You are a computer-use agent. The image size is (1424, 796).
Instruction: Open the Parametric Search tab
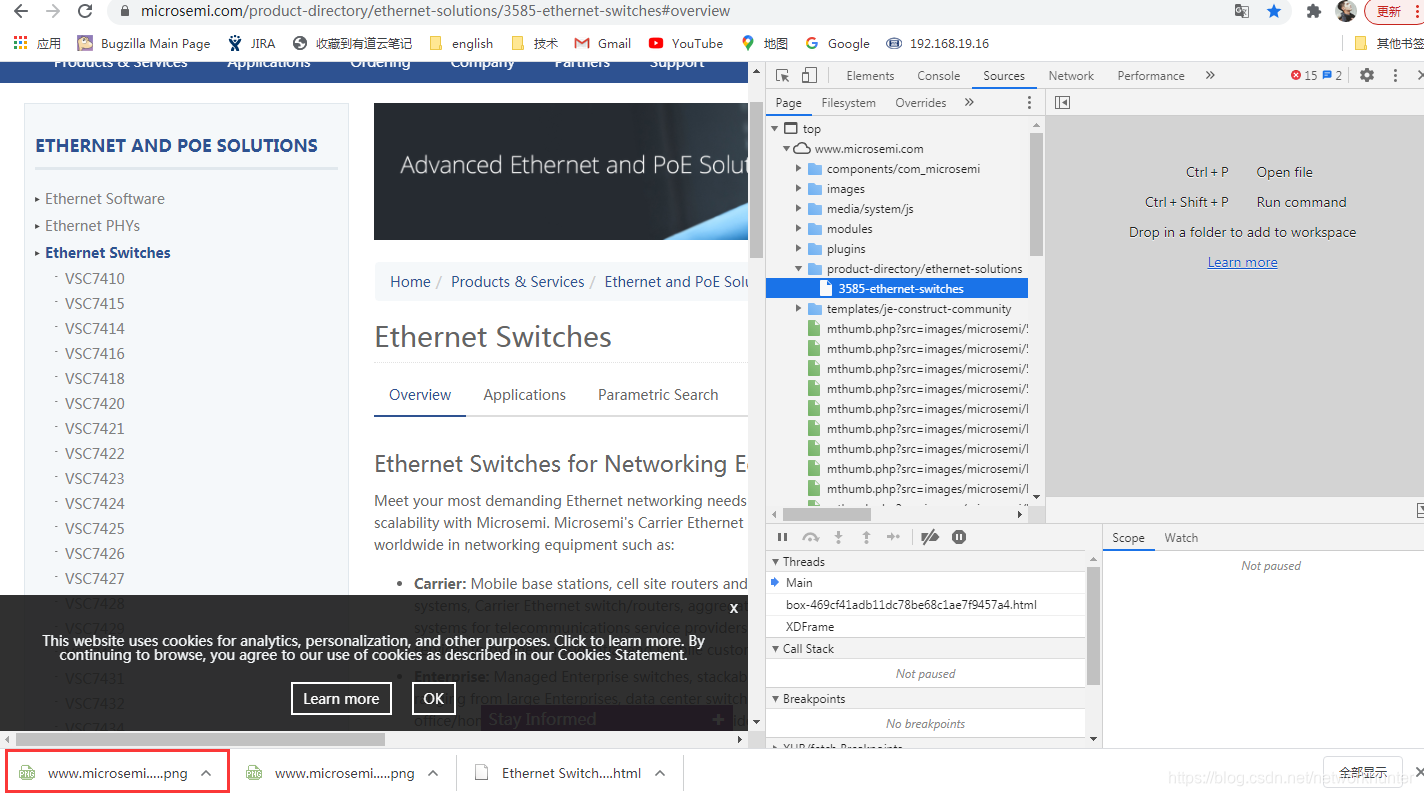click(x=658, y=395)
